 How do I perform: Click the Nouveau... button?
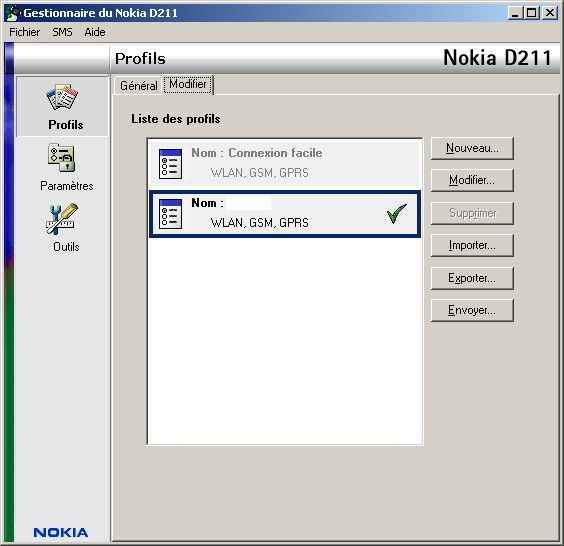click(x=472, y=148)
